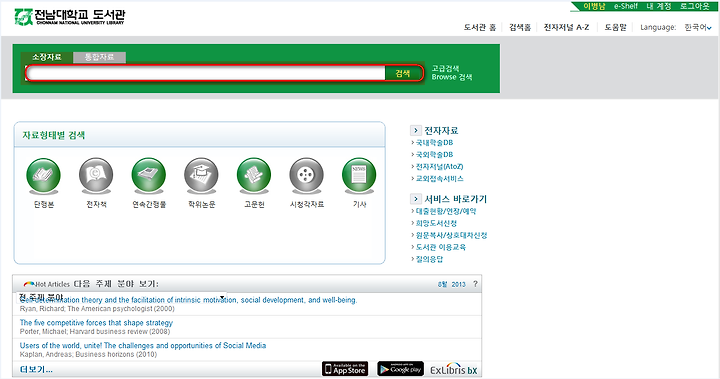Open the 전 주제 분야 subject dropdown
720x379 pixels.
(x=122, y=297)
